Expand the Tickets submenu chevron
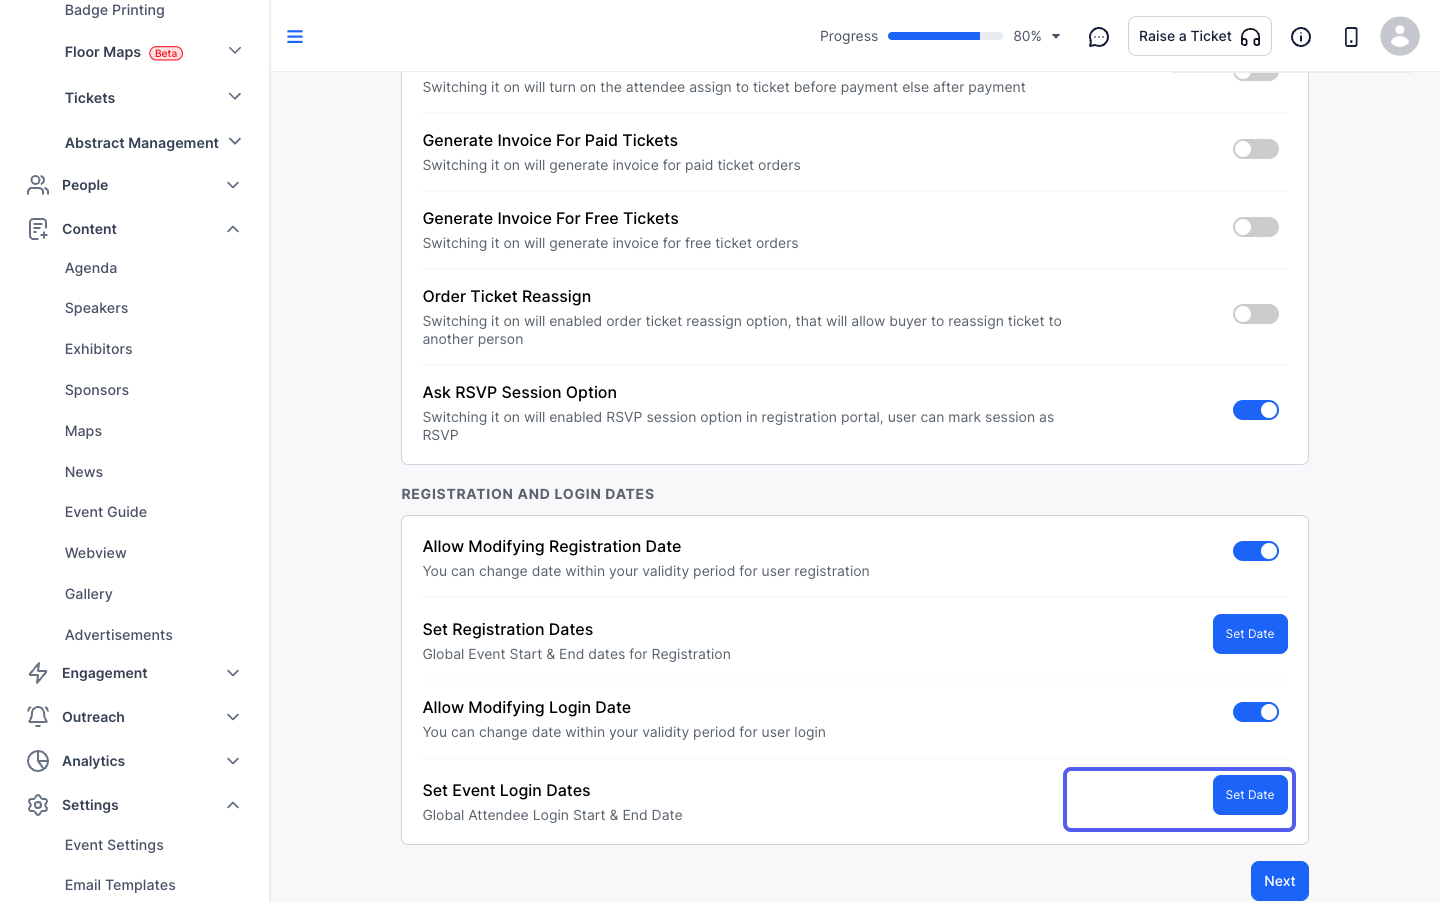The image size is (1440, 903). tap(235, 97)
